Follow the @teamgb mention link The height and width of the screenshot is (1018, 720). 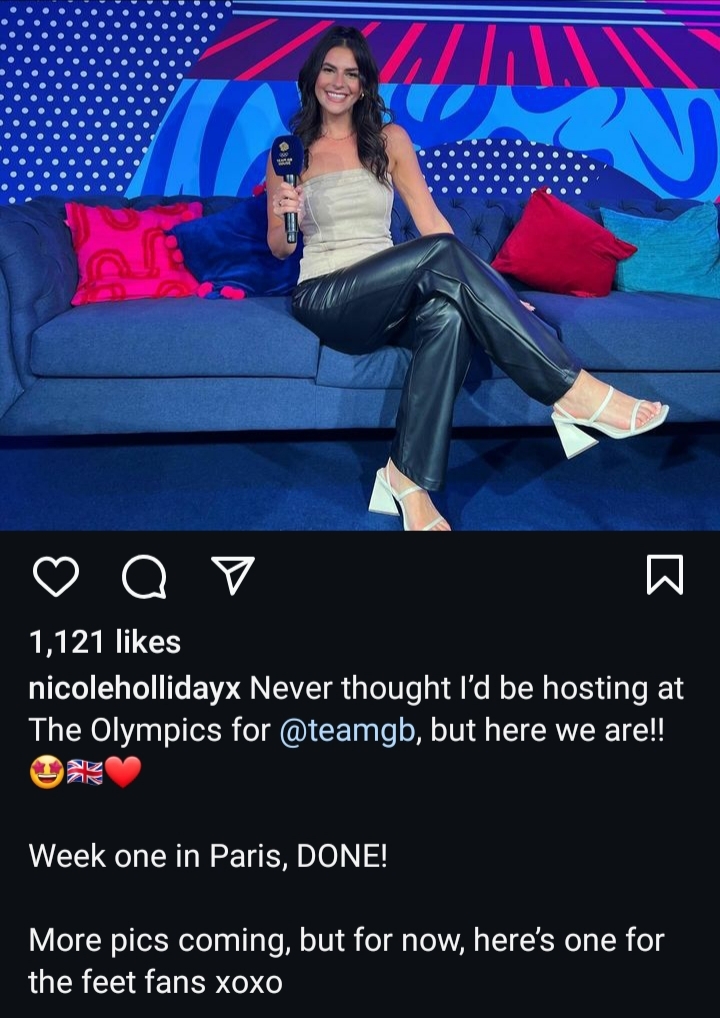coord(347,732)
